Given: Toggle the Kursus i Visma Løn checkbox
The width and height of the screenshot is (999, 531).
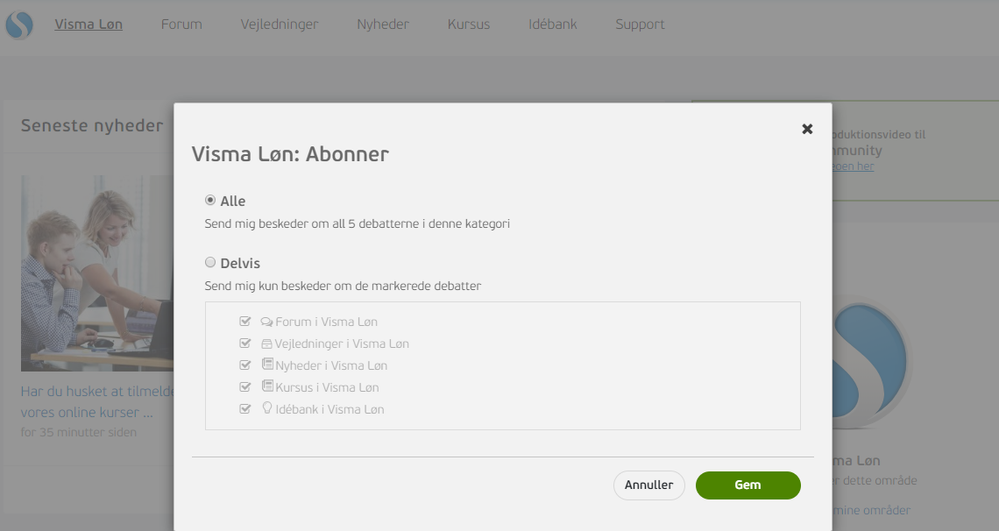Looking at the screenshot, I should click(x=245, y=387).
